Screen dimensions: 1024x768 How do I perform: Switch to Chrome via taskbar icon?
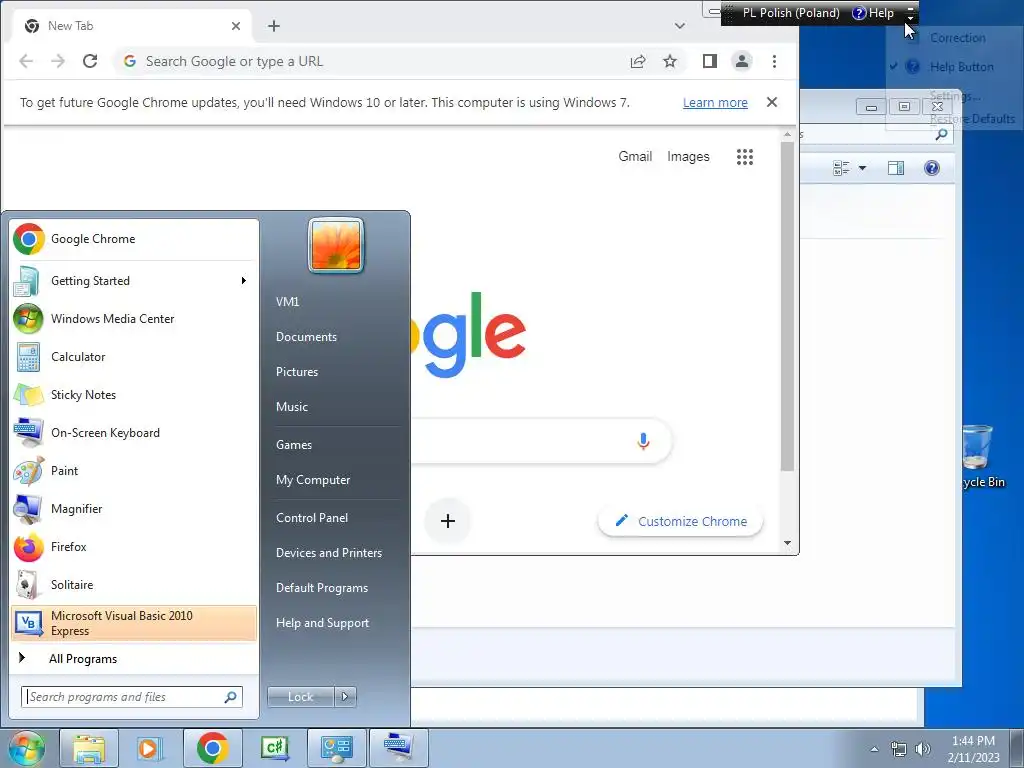[212, 748]
